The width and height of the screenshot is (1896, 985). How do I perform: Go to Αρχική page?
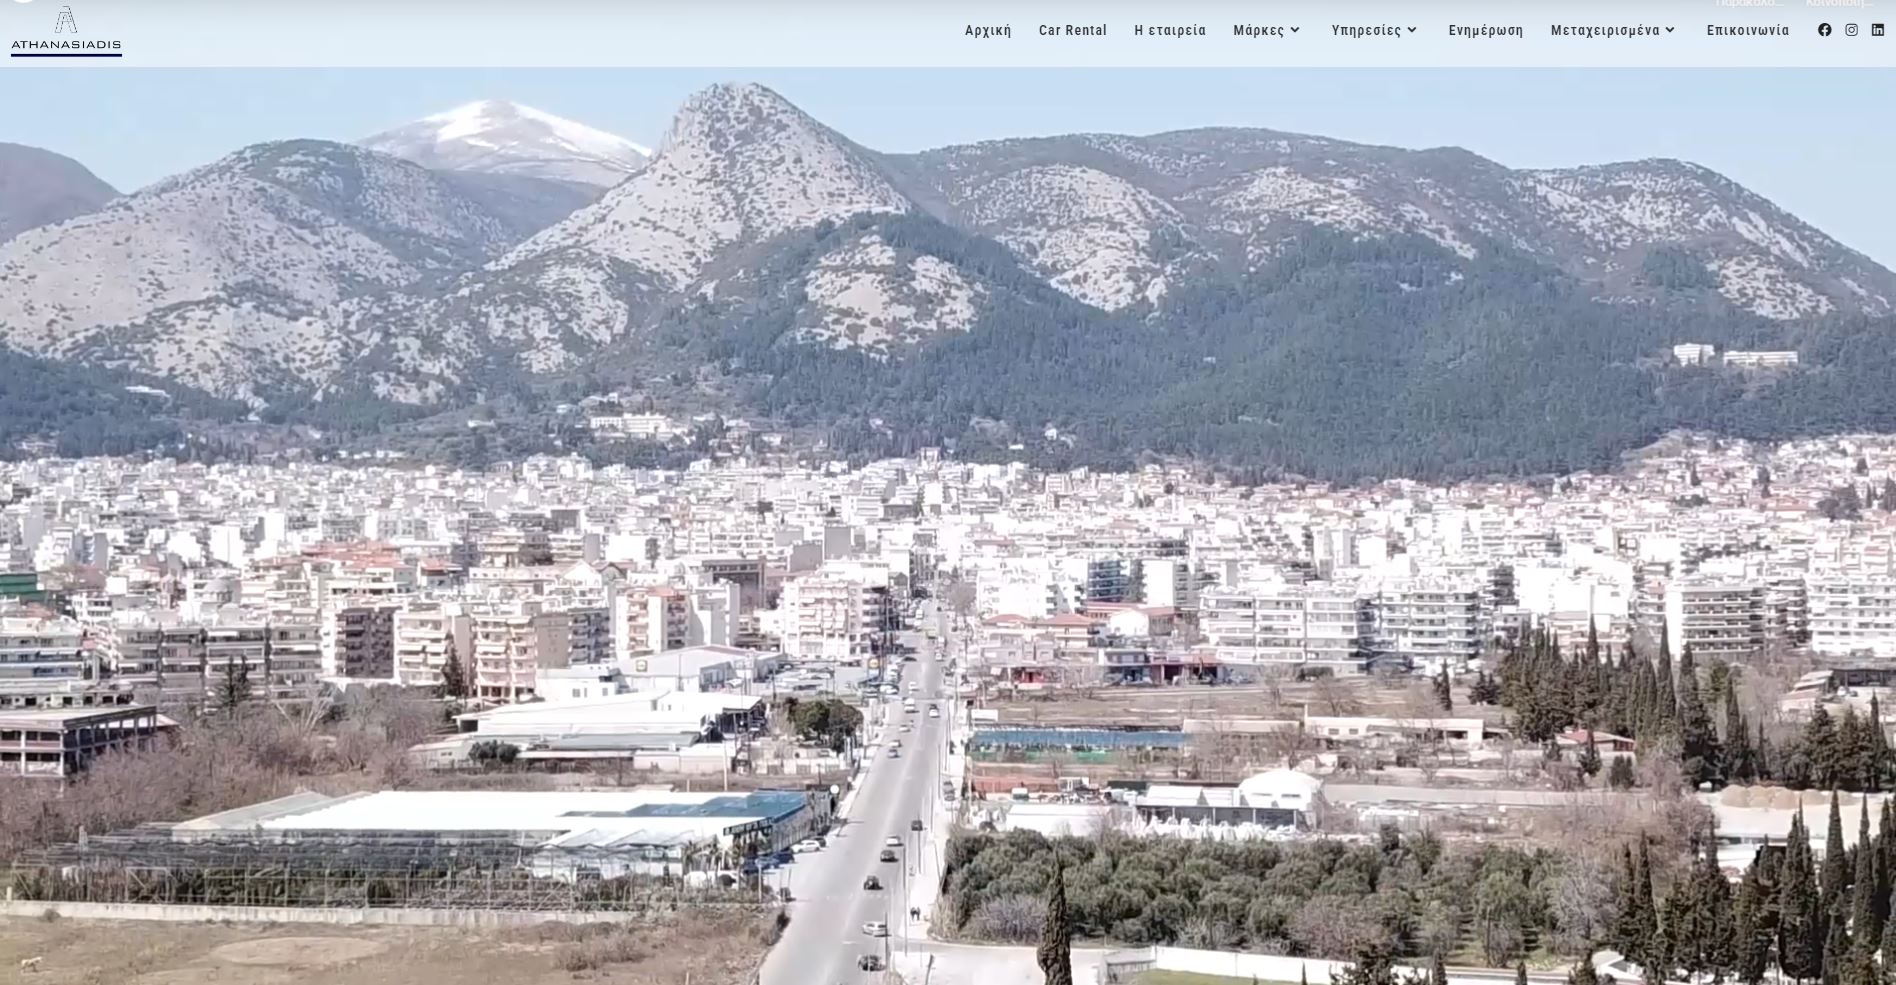coord(988,30)
